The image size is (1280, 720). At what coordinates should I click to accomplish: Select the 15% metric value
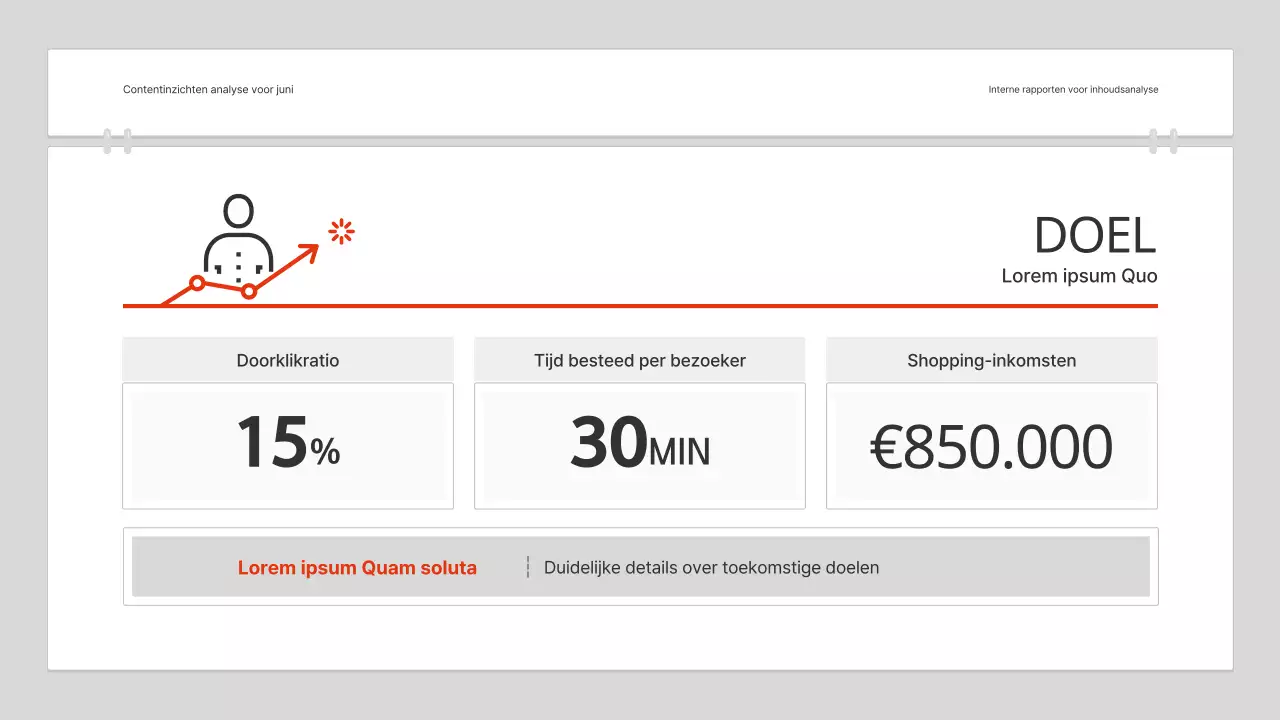pos(288,445)
